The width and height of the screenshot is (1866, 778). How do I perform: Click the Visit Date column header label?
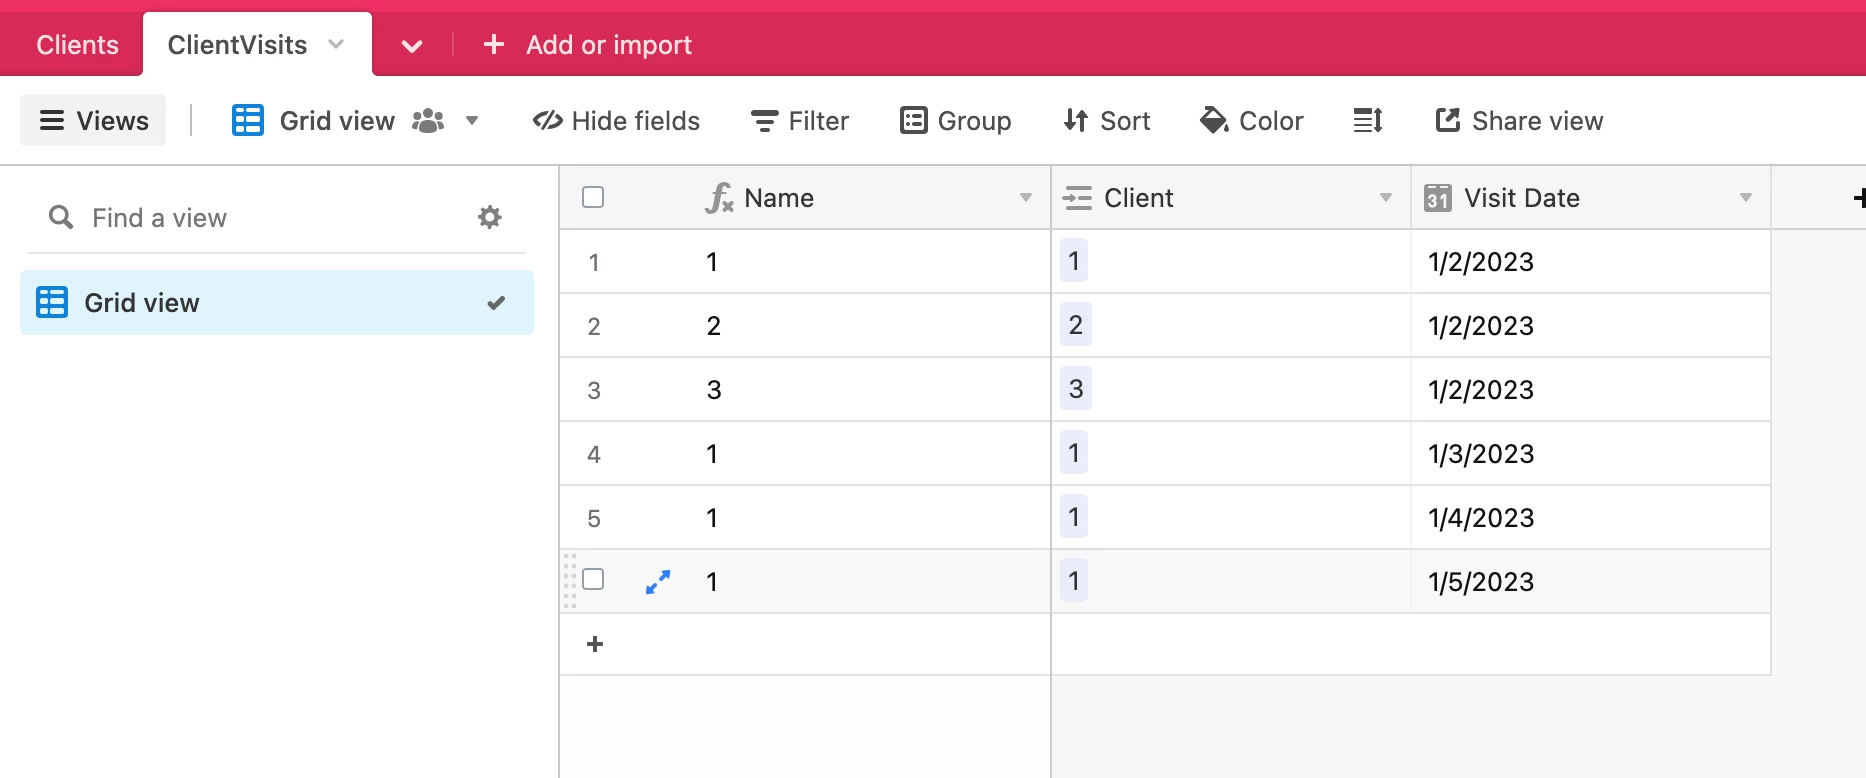1522,198
